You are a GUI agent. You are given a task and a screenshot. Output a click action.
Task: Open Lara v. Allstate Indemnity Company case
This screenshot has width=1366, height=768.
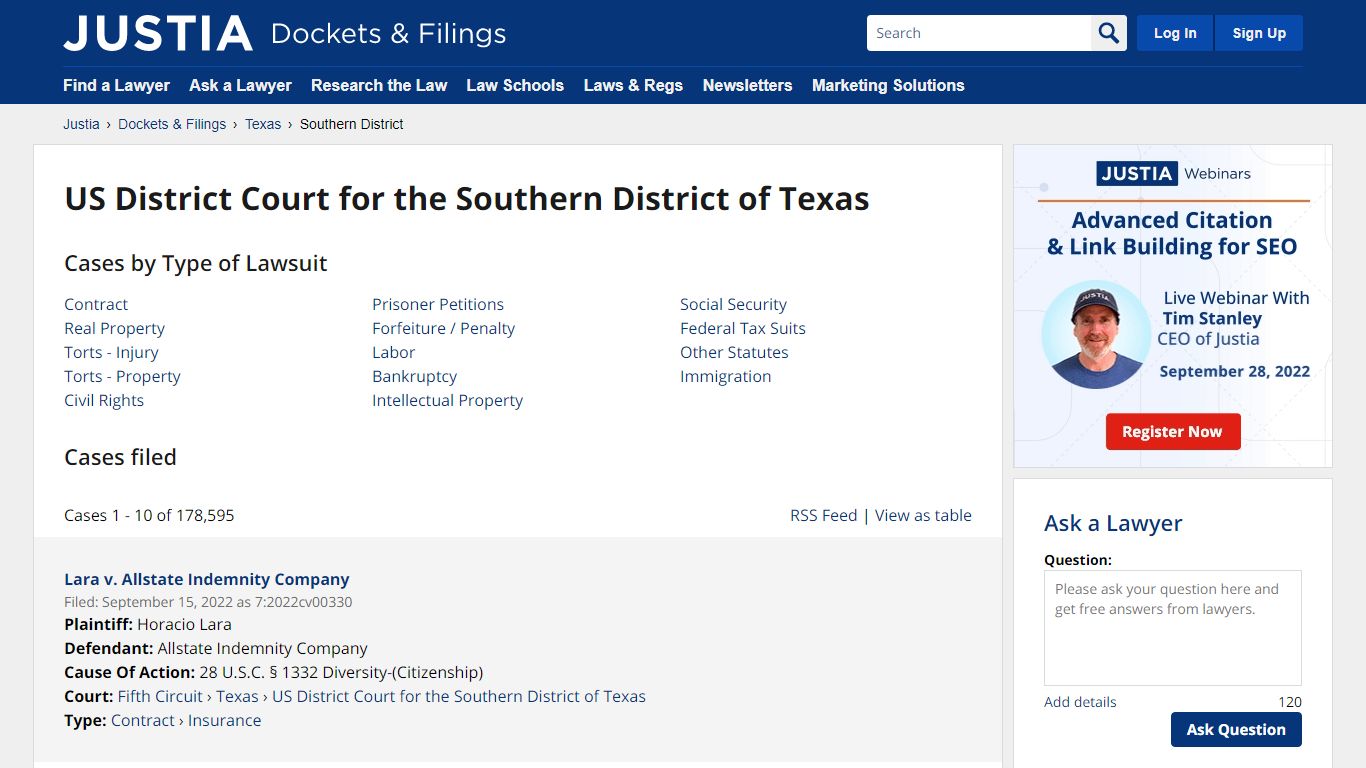207,579
